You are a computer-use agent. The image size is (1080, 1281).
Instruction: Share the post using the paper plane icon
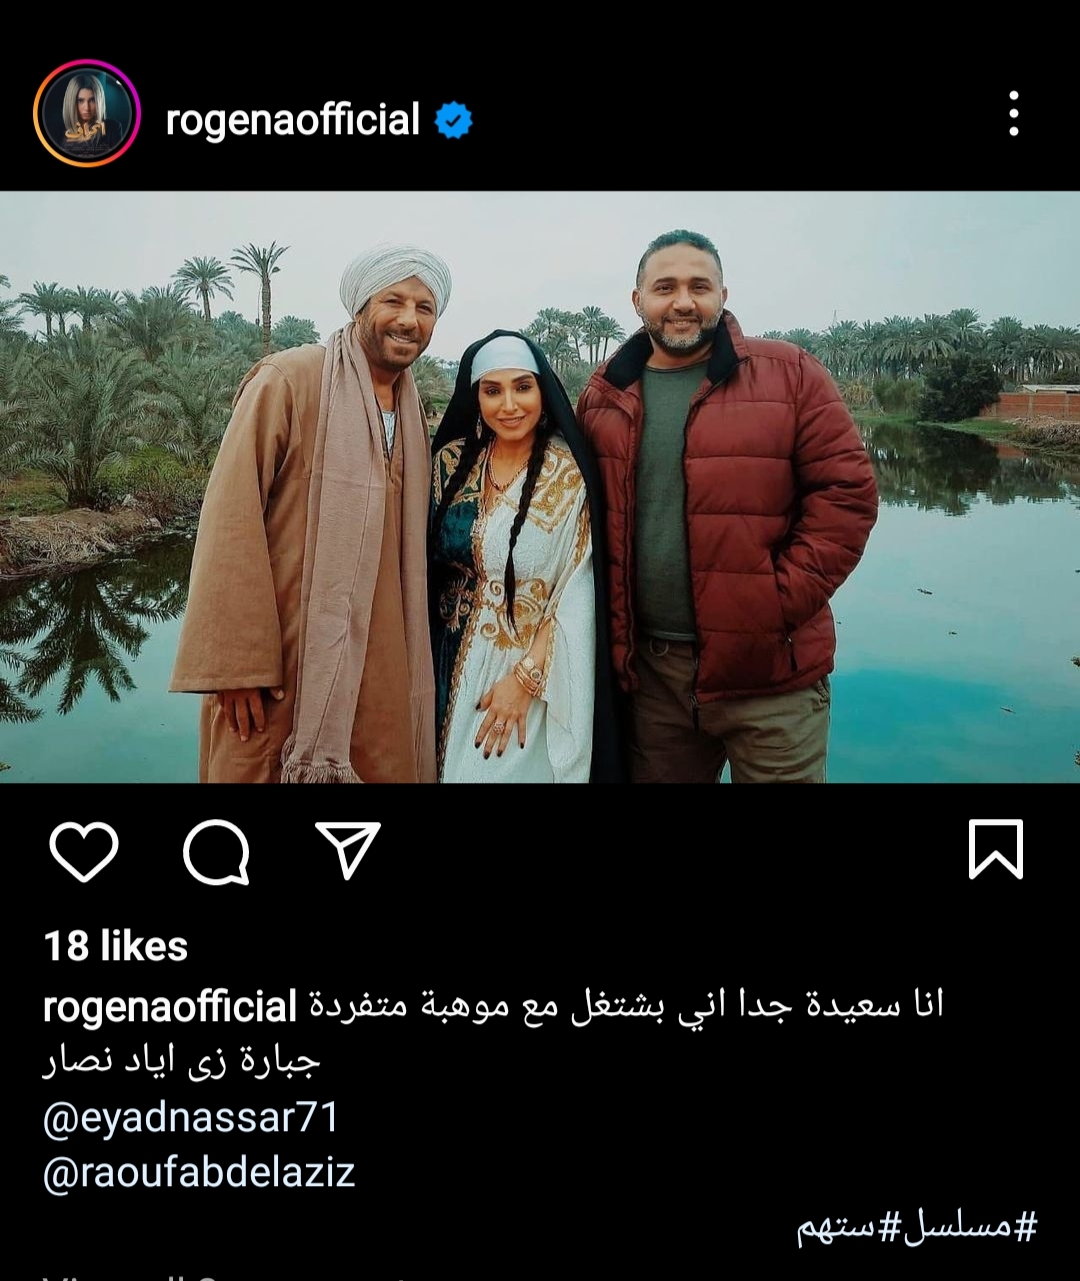pyautogui.click(x=348, y=850)
